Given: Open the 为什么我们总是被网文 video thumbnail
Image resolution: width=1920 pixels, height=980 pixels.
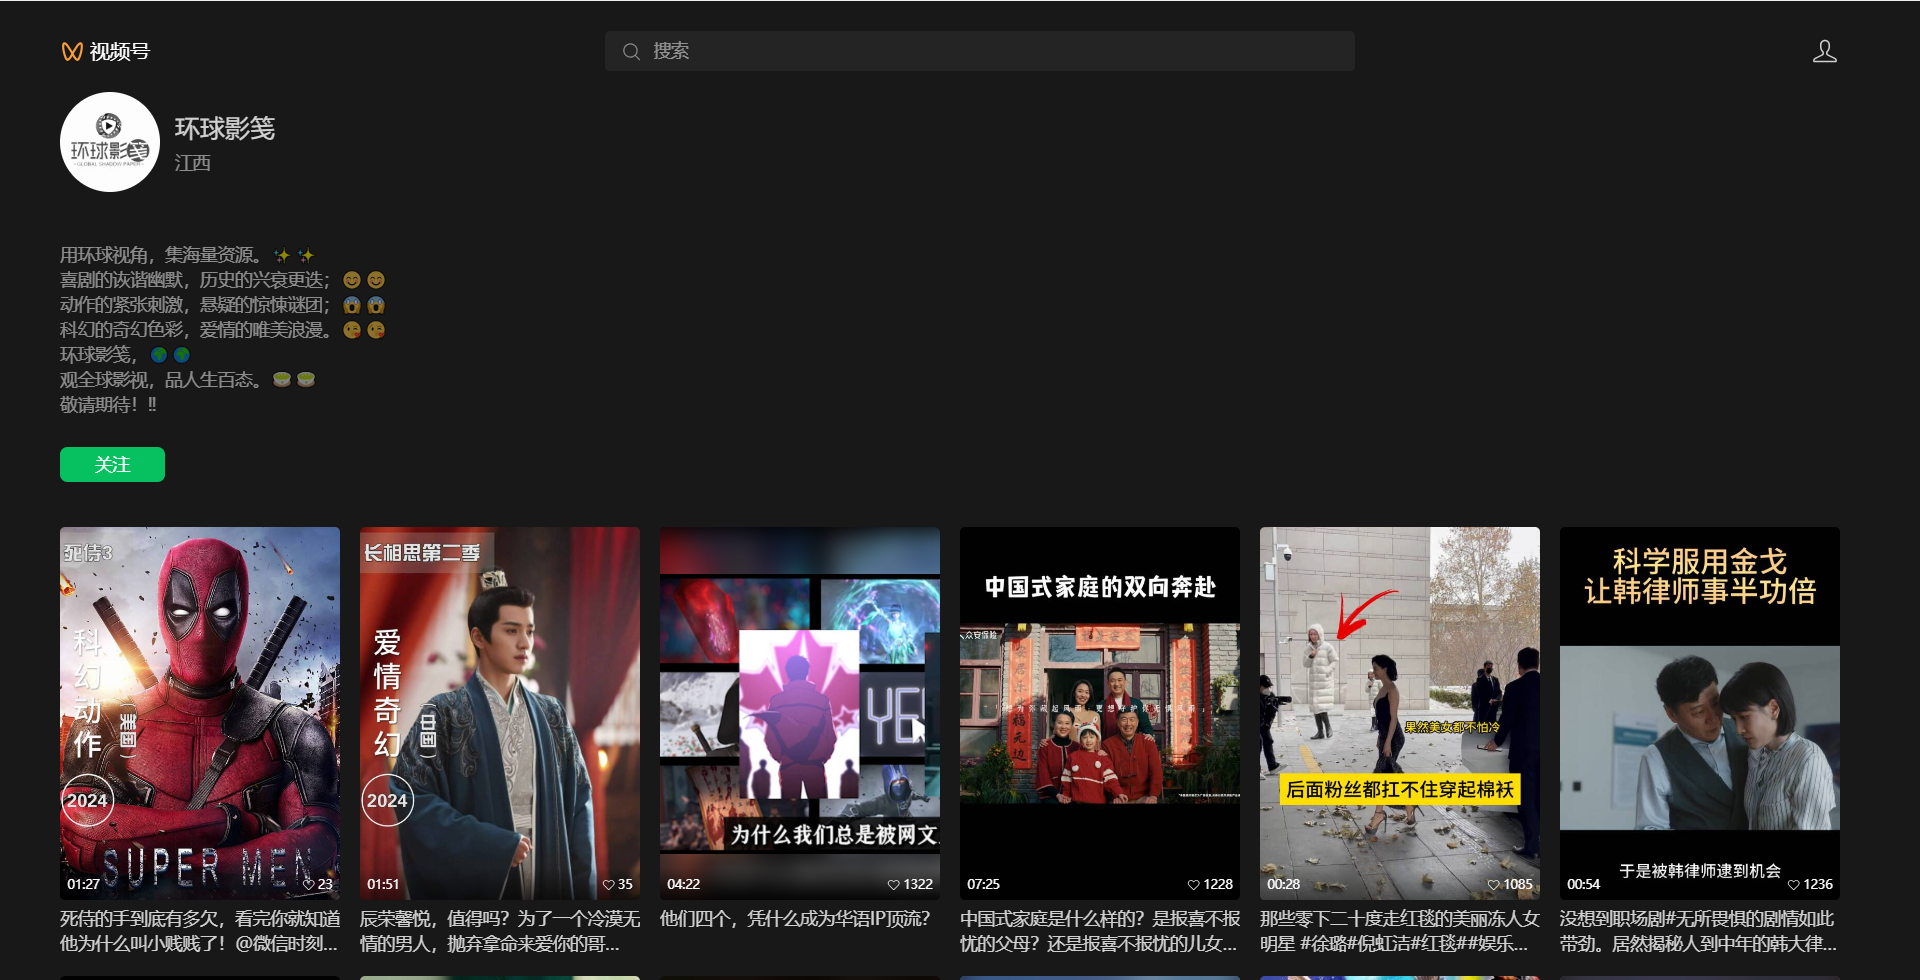Looking at the screenshot, I should coord(800,713).
